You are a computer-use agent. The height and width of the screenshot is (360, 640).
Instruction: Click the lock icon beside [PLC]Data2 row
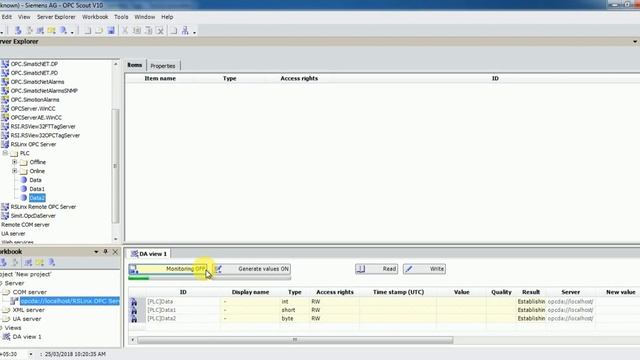(133, 318)
